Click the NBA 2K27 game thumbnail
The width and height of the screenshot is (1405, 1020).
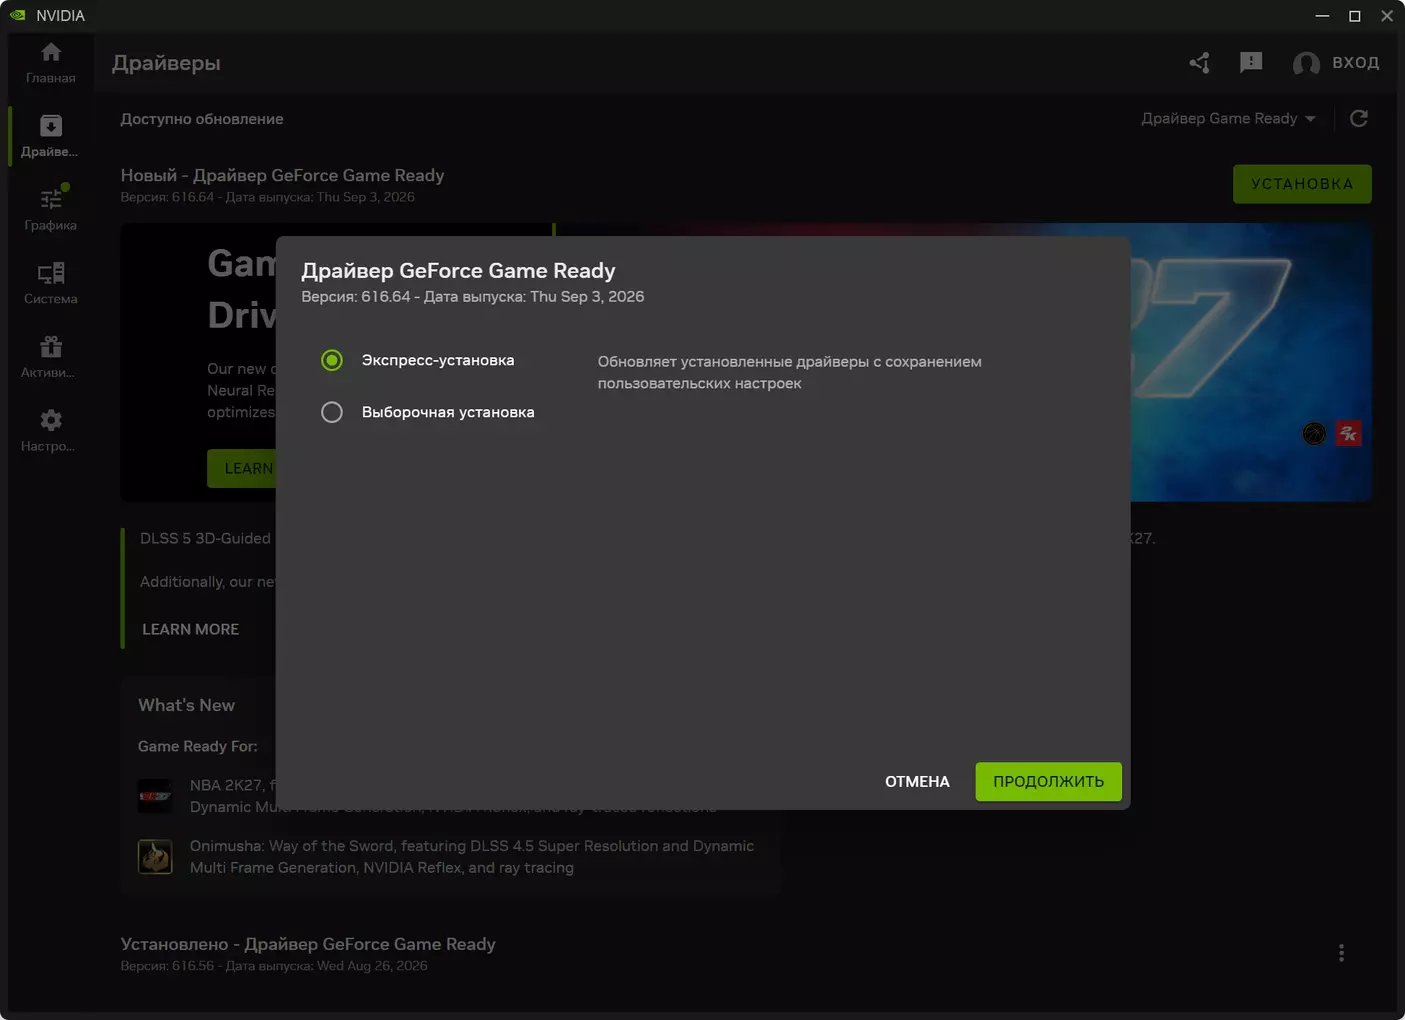click(155, 796)
